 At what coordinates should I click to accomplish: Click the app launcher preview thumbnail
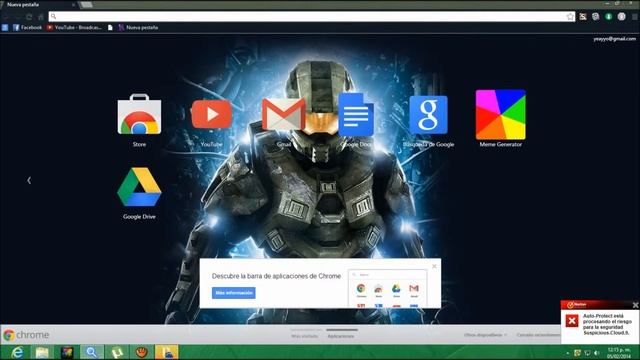click(387, 288)
